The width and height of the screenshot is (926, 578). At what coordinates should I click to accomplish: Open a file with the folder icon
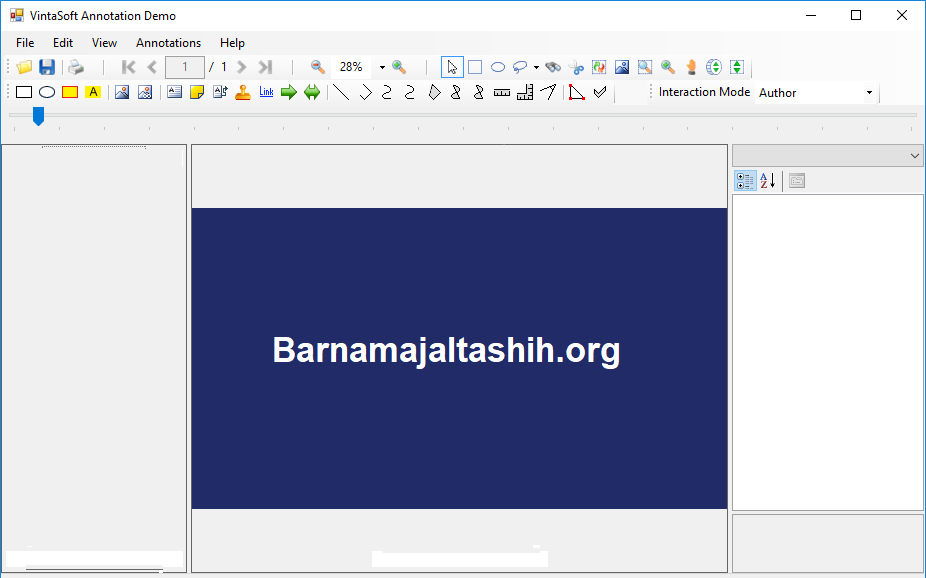[24, 67]
